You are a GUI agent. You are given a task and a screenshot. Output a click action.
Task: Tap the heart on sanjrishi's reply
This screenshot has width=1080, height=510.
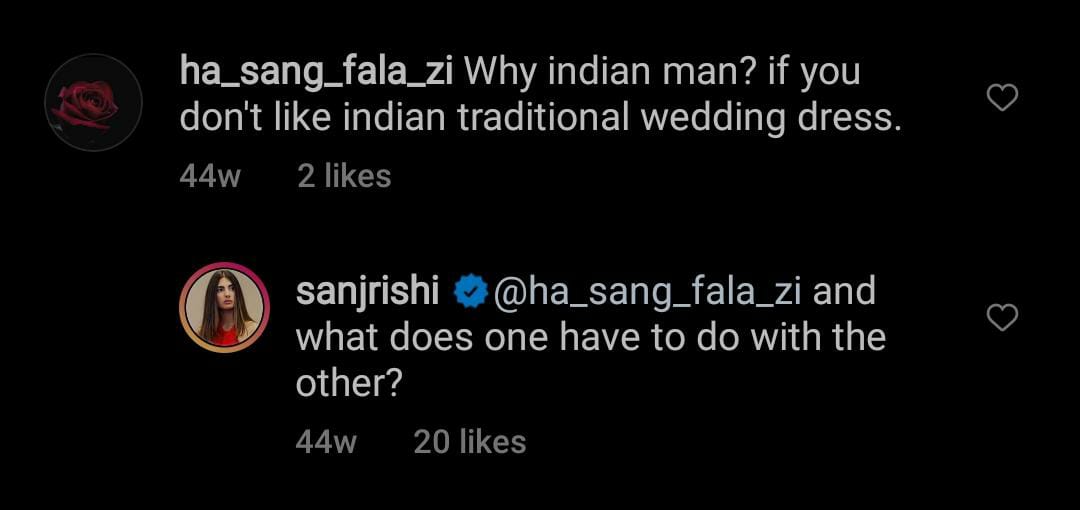1002,318
